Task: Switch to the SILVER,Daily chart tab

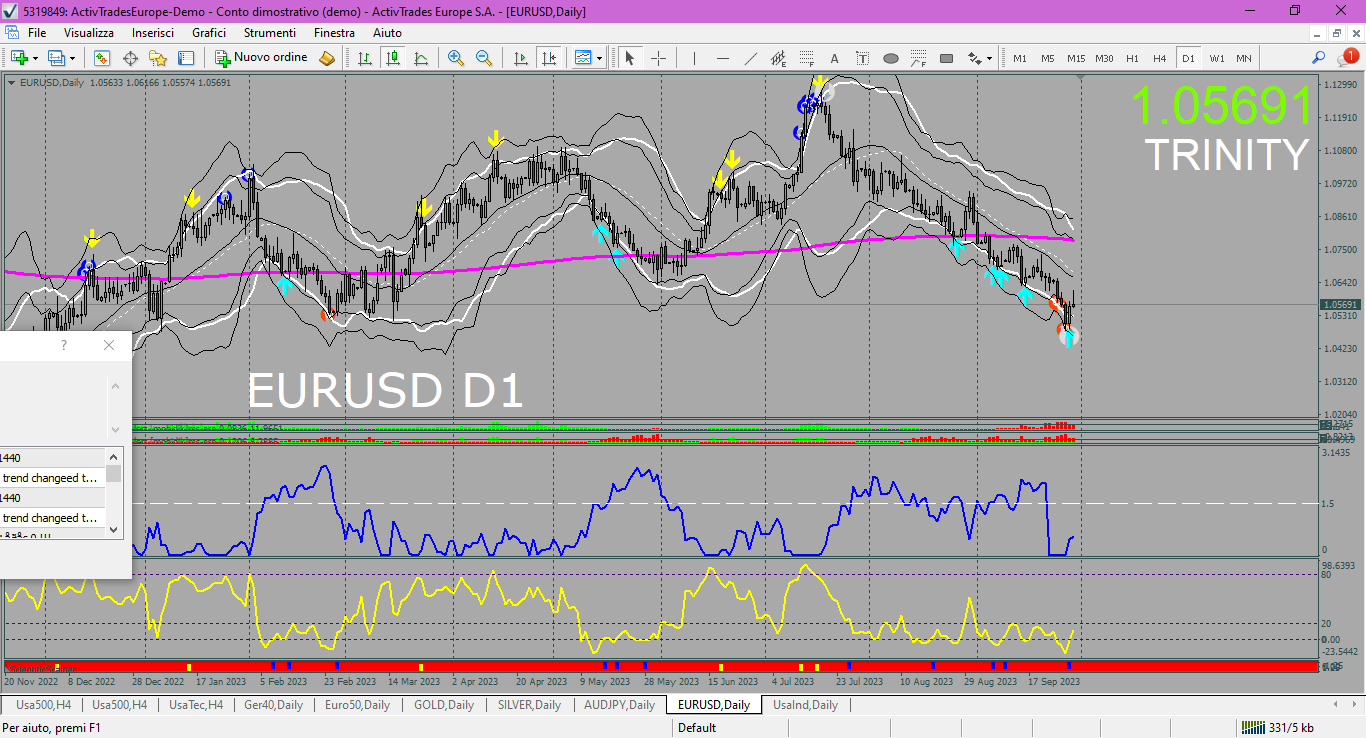Action: (529, 705)
